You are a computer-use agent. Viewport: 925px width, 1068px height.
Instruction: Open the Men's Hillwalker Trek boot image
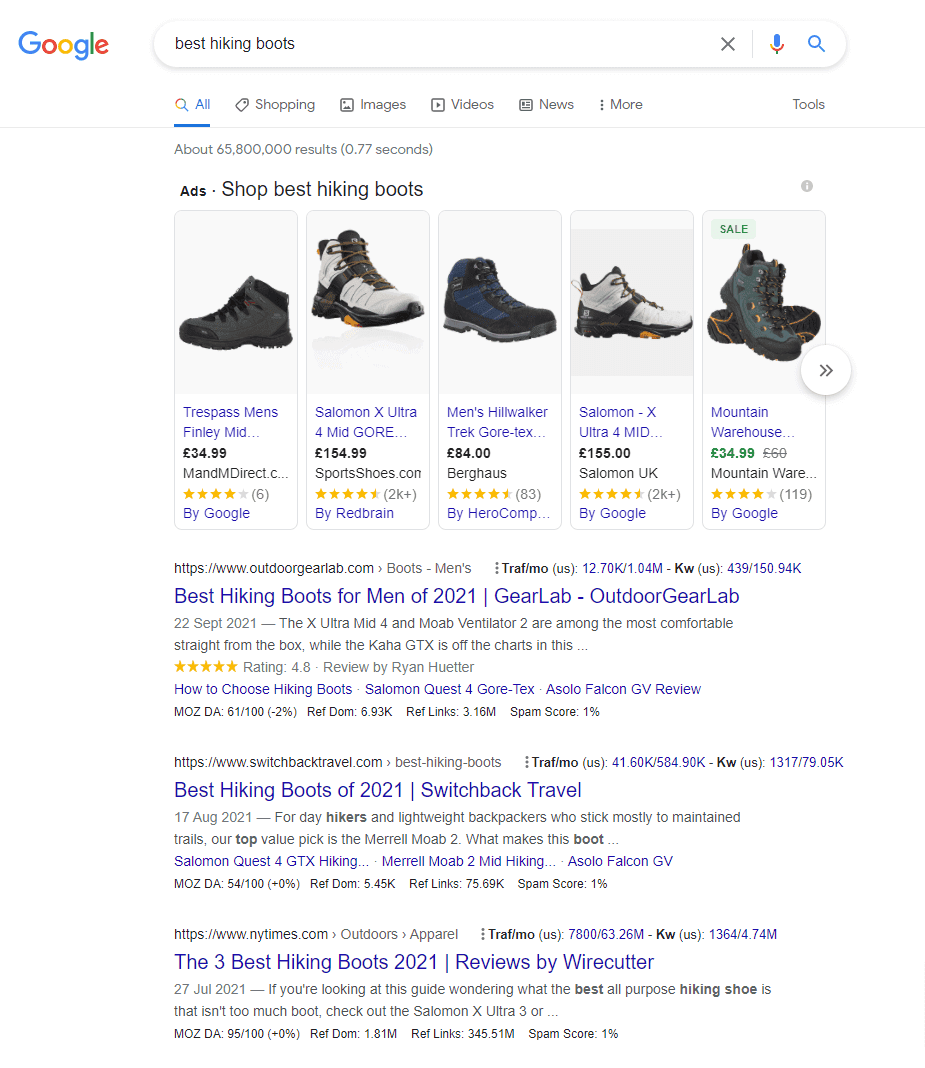(500, 303)
